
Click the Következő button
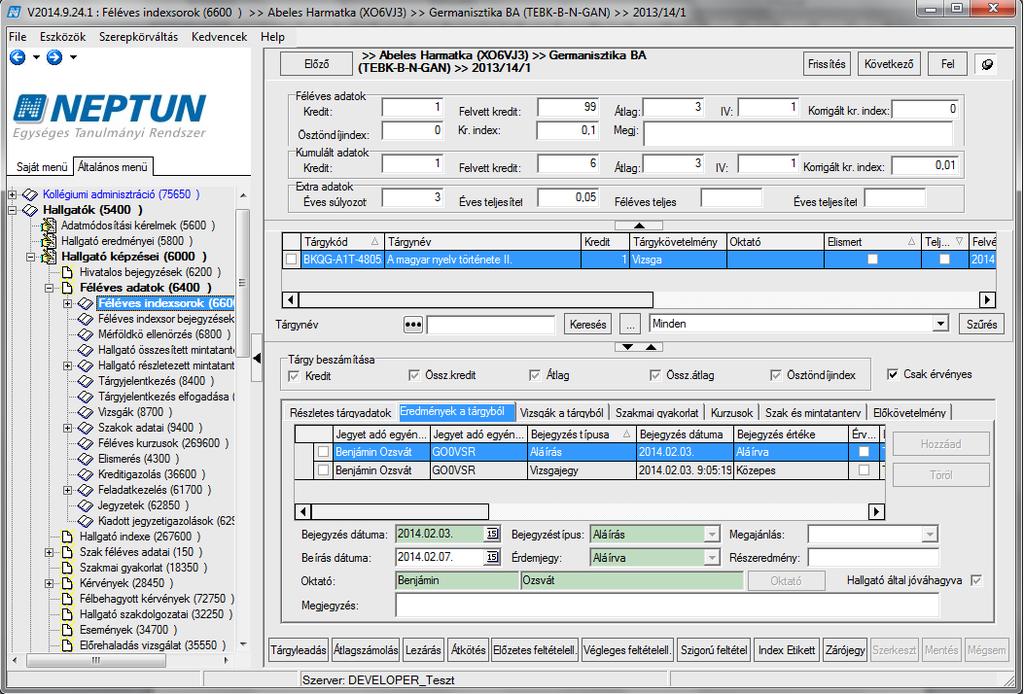(x=889, y=64)
